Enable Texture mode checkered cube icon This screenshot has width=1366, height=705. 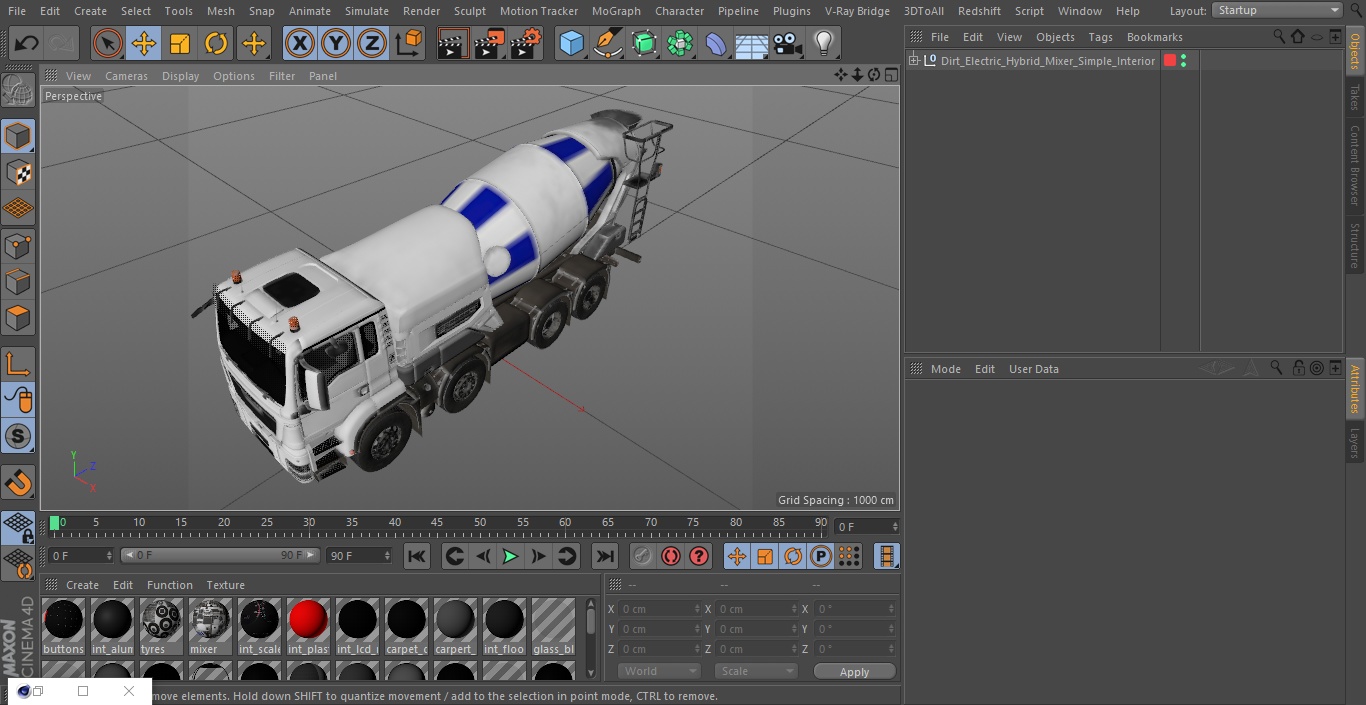point(18,172)
